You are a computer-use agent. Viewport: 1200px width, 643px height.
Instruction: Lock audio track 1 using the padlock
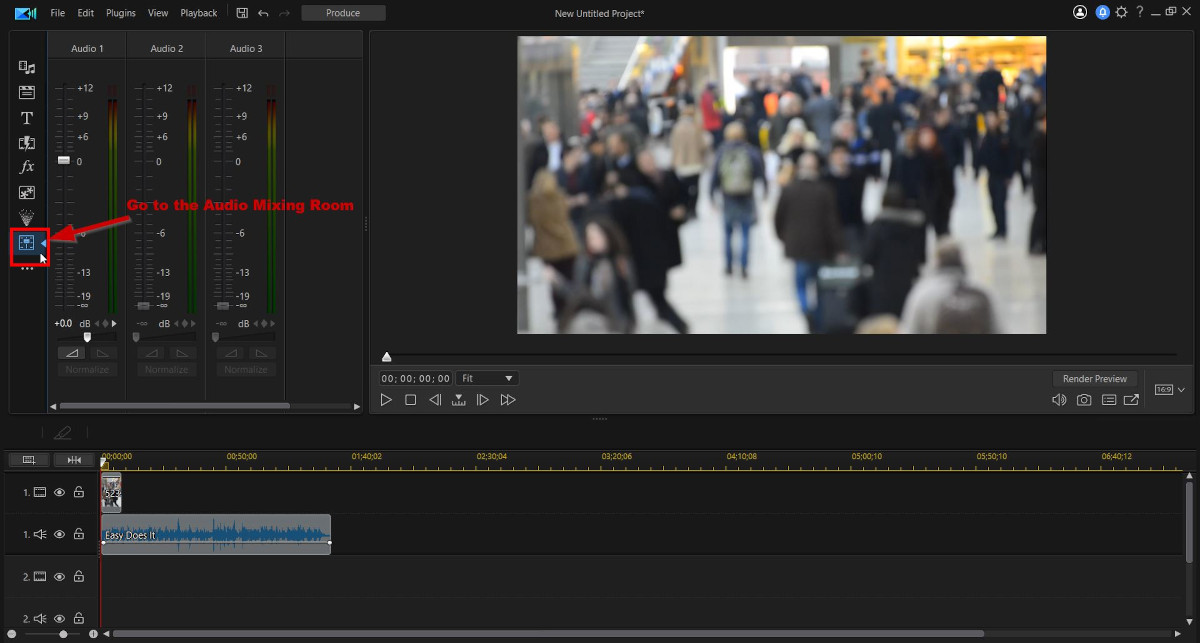click(x=79, y=534)
